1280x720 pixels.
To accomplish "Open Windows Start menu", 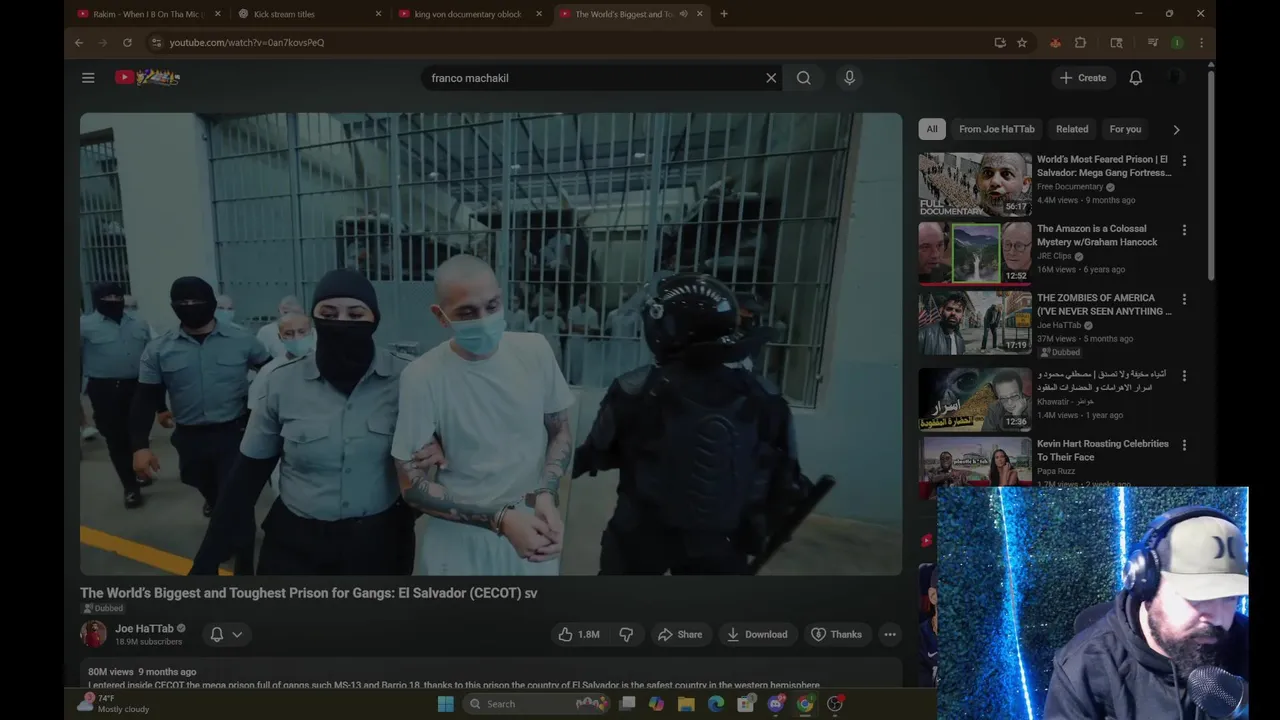I will click(x=446, y=704).
